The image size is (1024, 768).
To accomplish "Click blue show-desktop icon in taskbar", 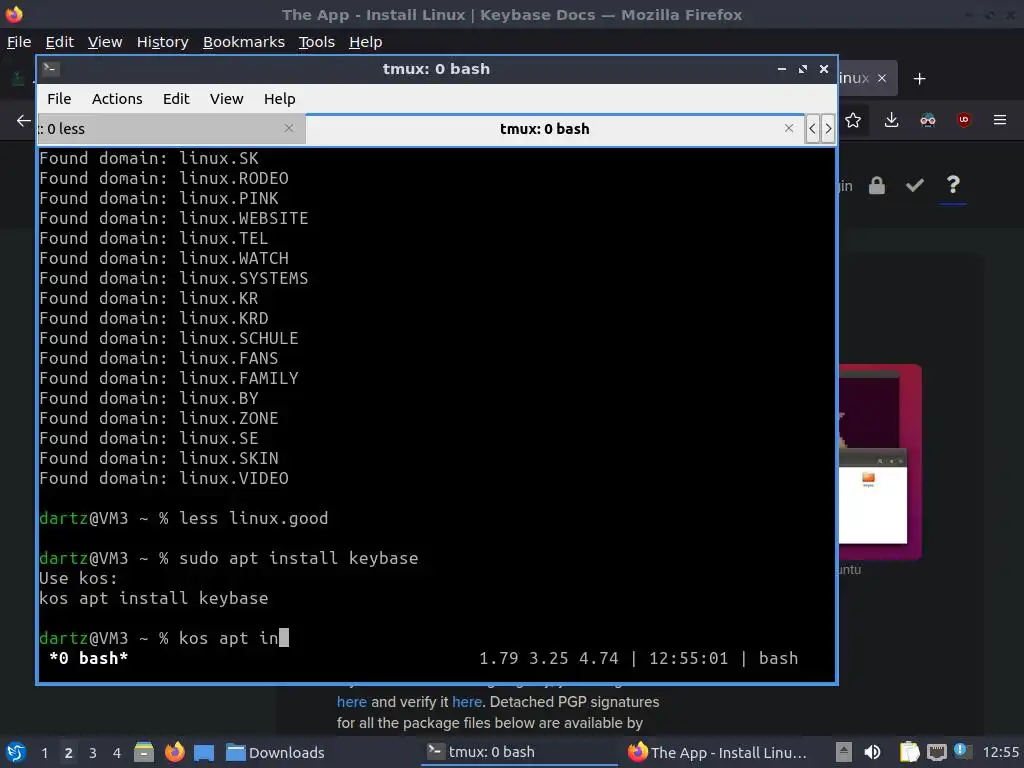I will (x=204, y=752).
